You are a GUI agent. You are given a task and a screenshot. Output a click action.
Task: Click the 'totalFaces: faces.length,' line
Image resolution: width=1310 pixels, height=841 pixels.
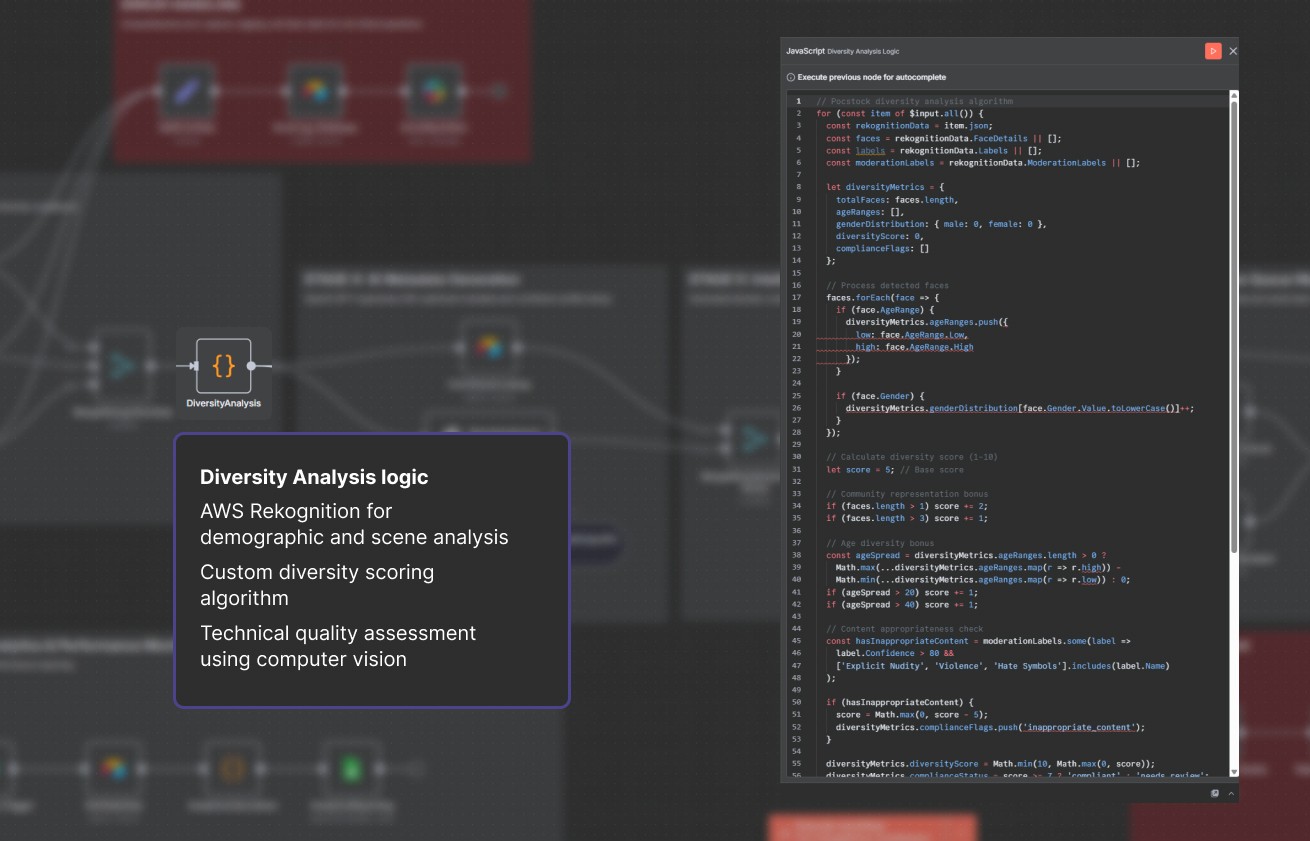click(x=897, y=199)
